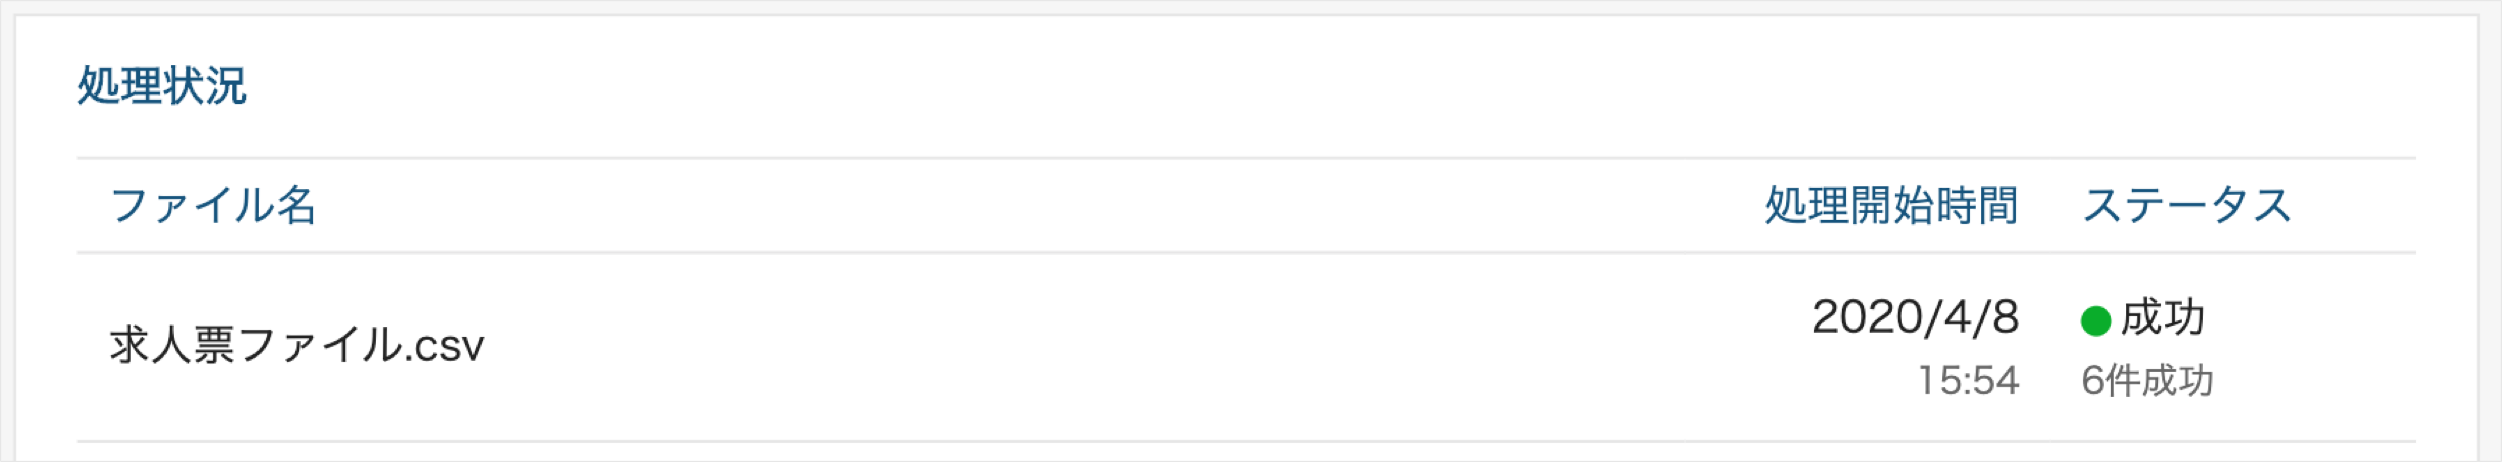
Task: Click the 15:54 start time
Action: [x=1968, y=381]
